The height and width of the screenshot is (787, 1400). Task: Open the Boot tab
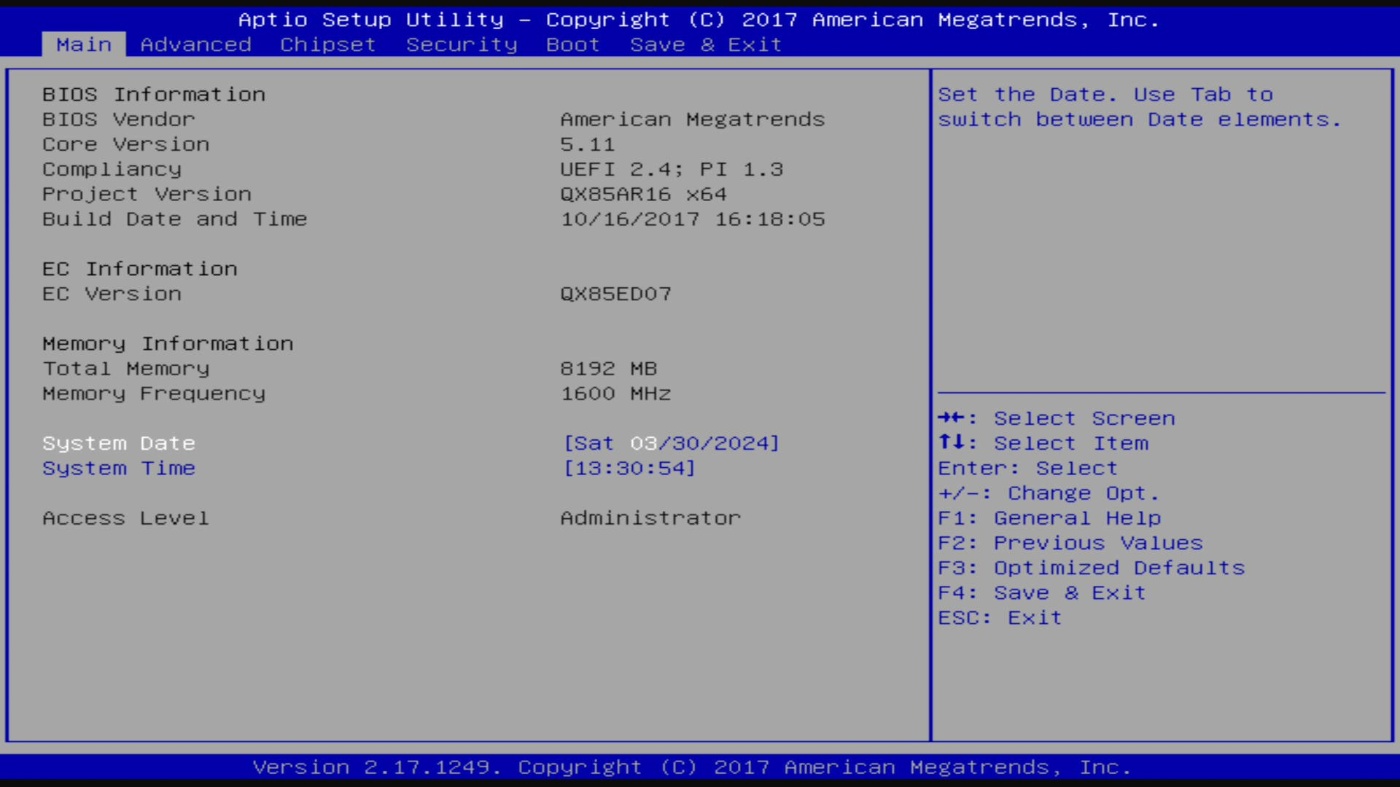(x=573, y=44)
